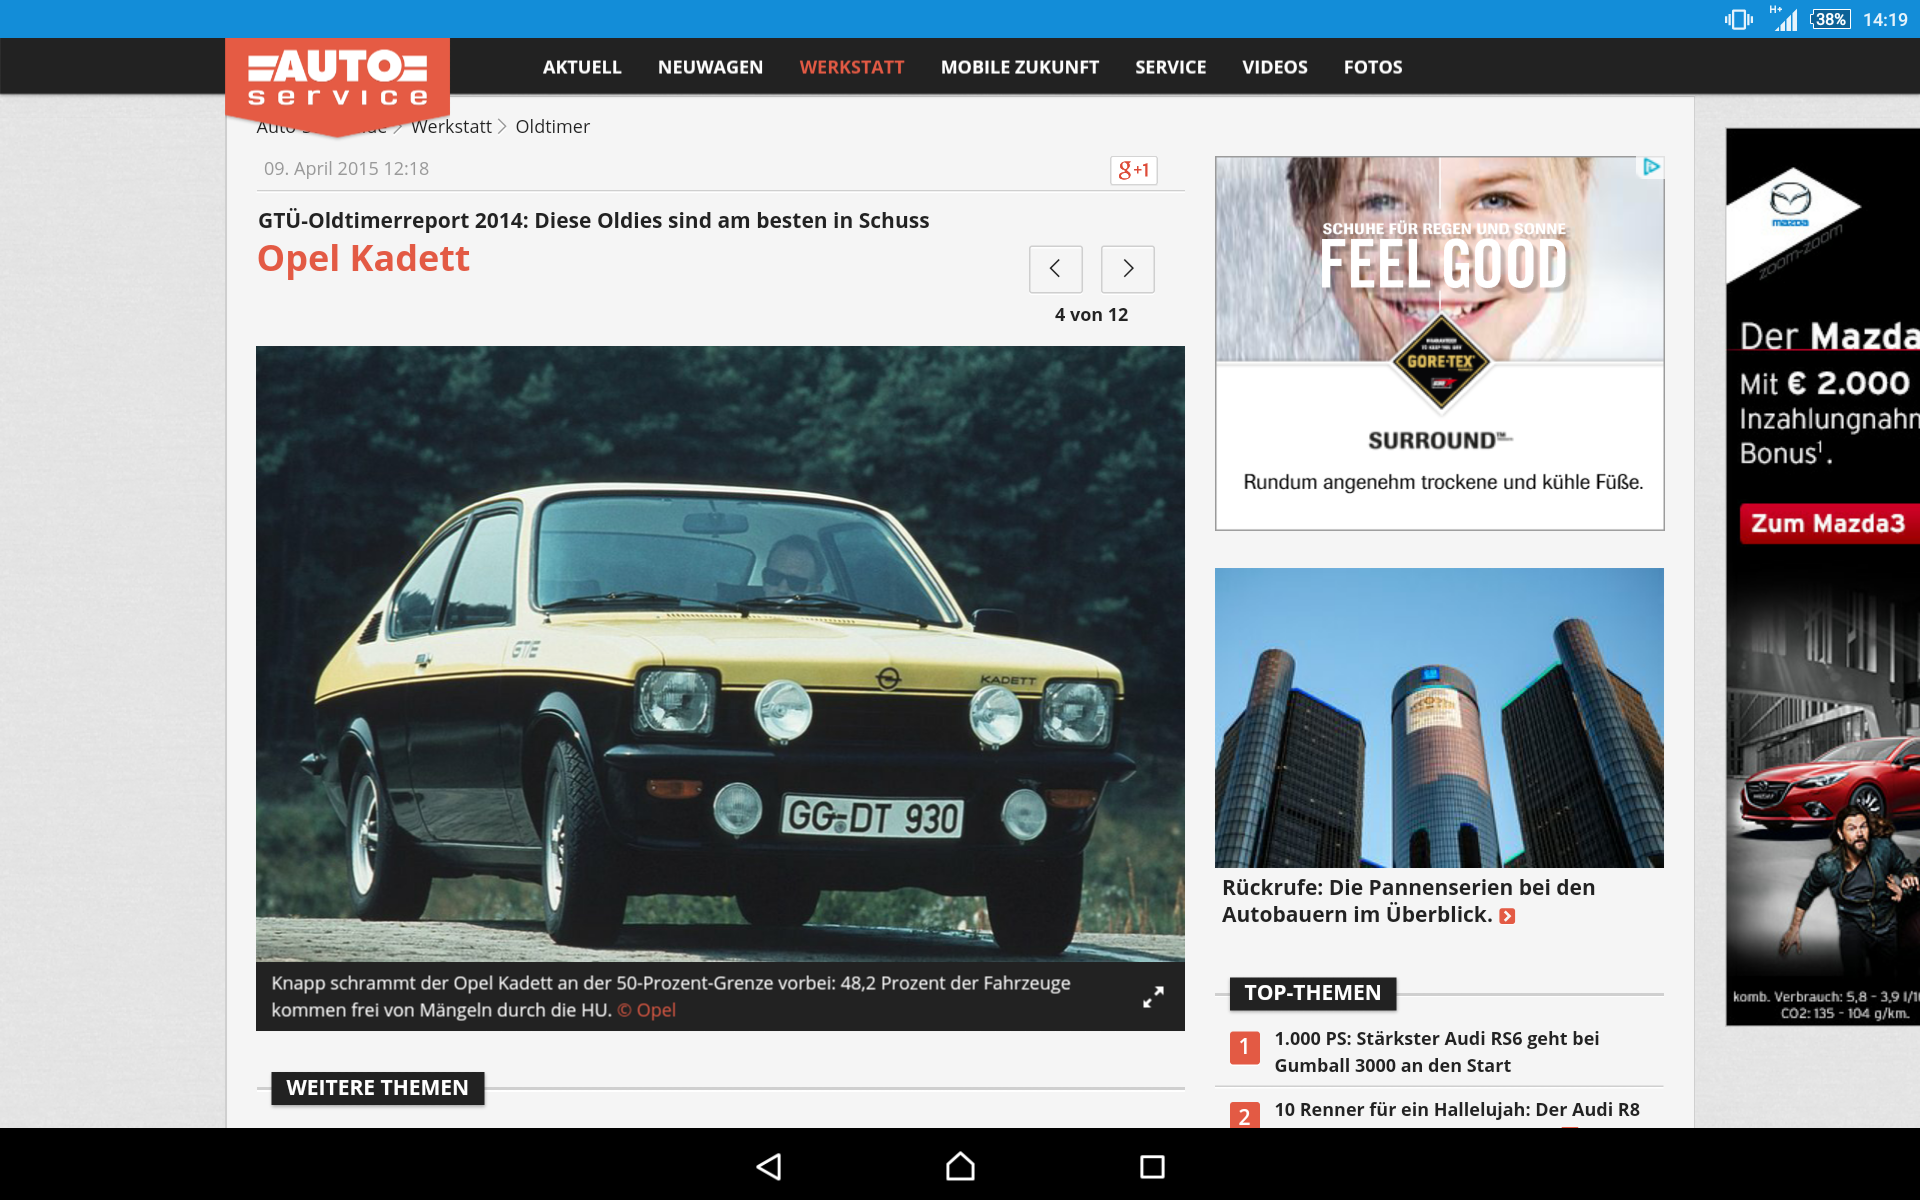Click the Zum Mazda3 ad button
Image resolution: width=1920 pixels, height=1200 pixels.
pos(1829,524)
